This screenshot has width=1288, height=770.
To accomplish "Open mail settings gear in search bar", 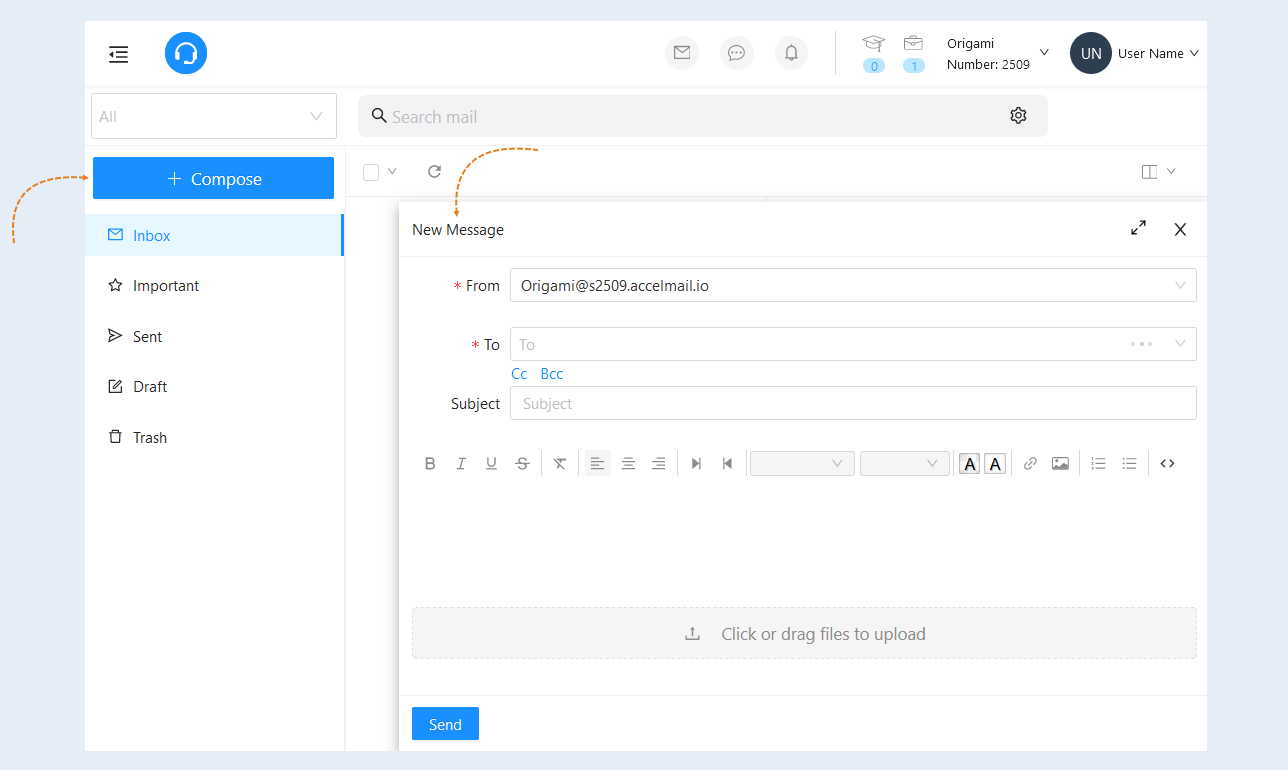I will click(x=1018, y=116).
